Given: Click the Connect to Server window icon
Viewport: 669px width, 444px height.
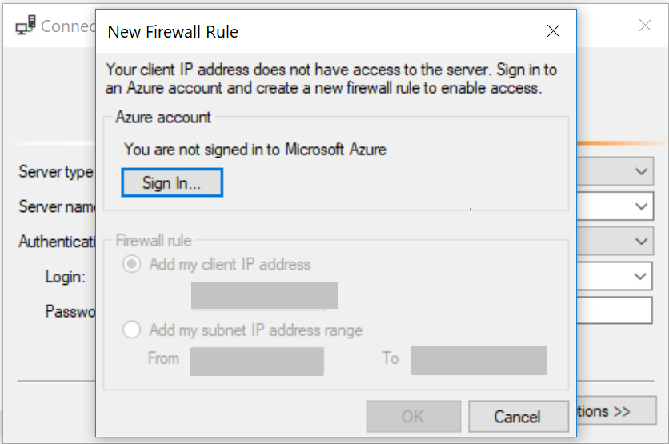Looking at the screenshot, I should [26, 26].
